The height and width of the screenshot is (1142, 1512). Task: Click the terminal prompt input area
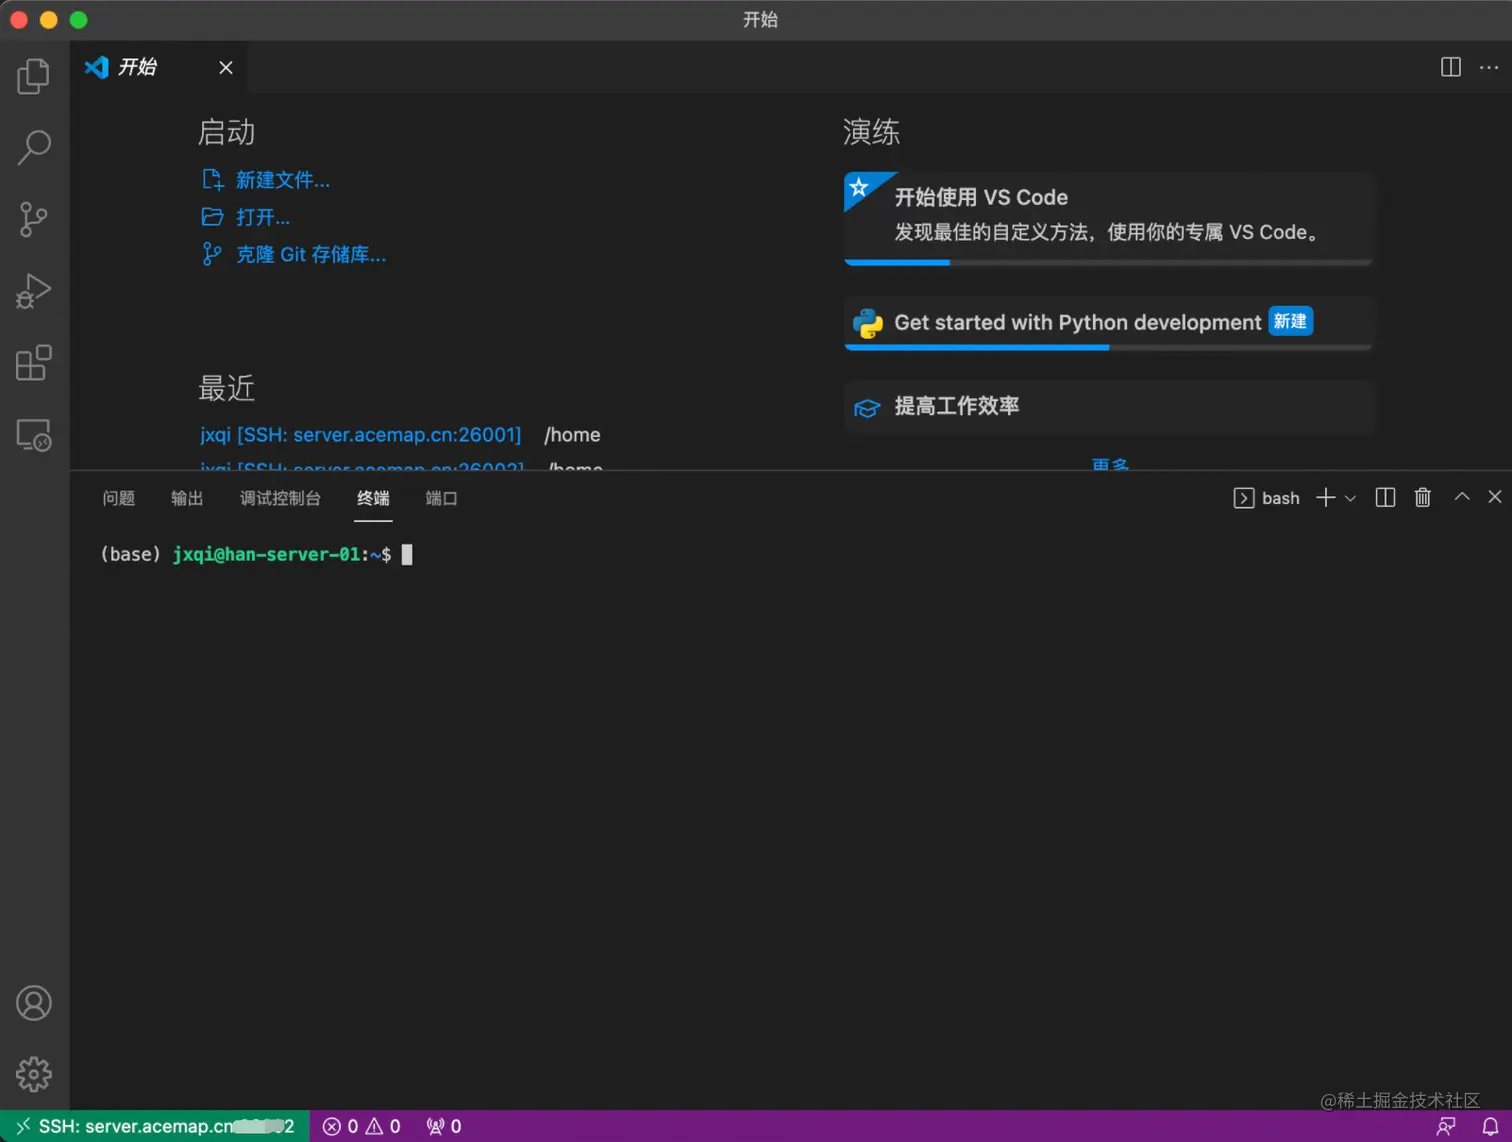click(407, 555)
